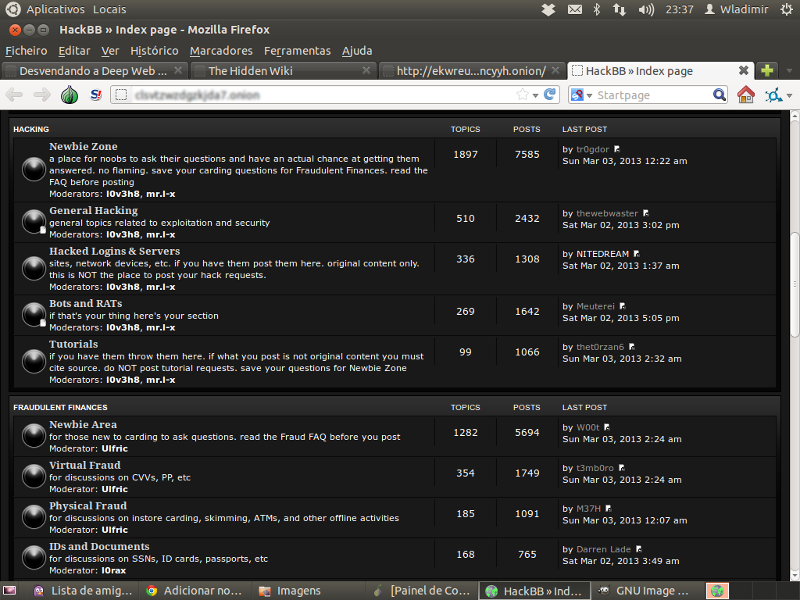Click the show desktop icon in bottom panel
This screenshot has height=600, width=800.
[x=10, y=591]
